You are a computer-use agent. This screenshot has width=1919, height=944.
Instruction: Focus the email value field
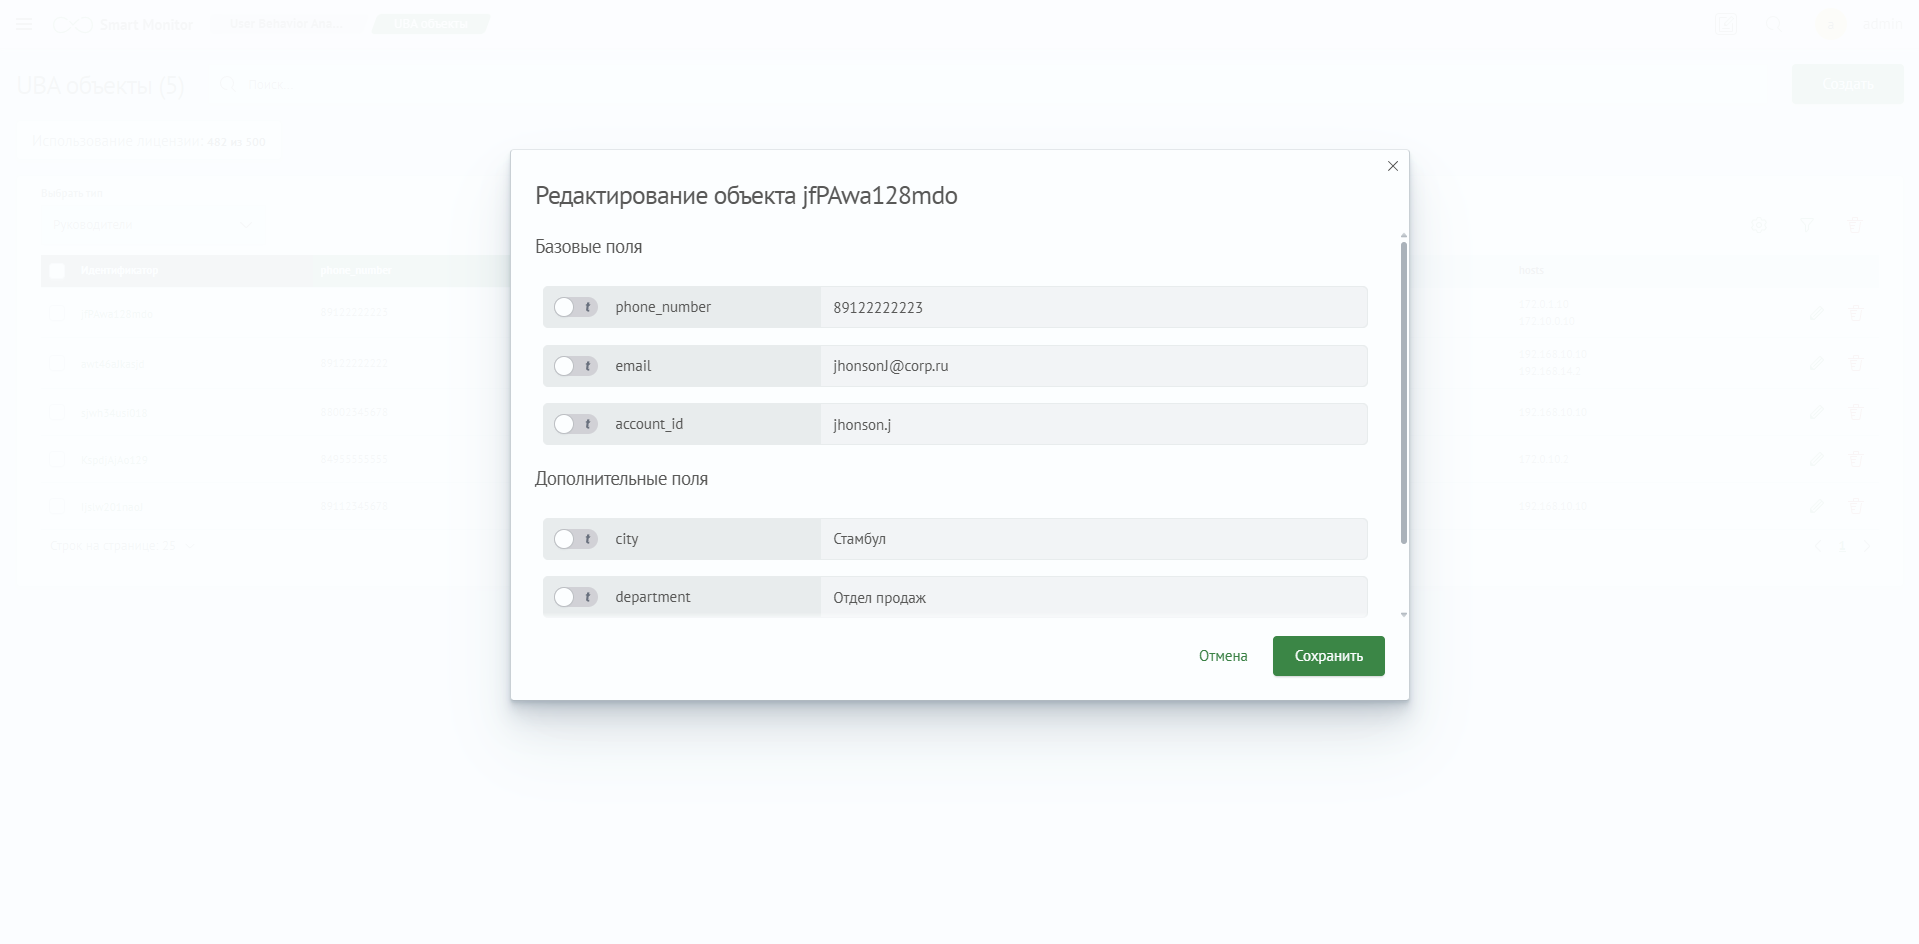[1093, 366]
